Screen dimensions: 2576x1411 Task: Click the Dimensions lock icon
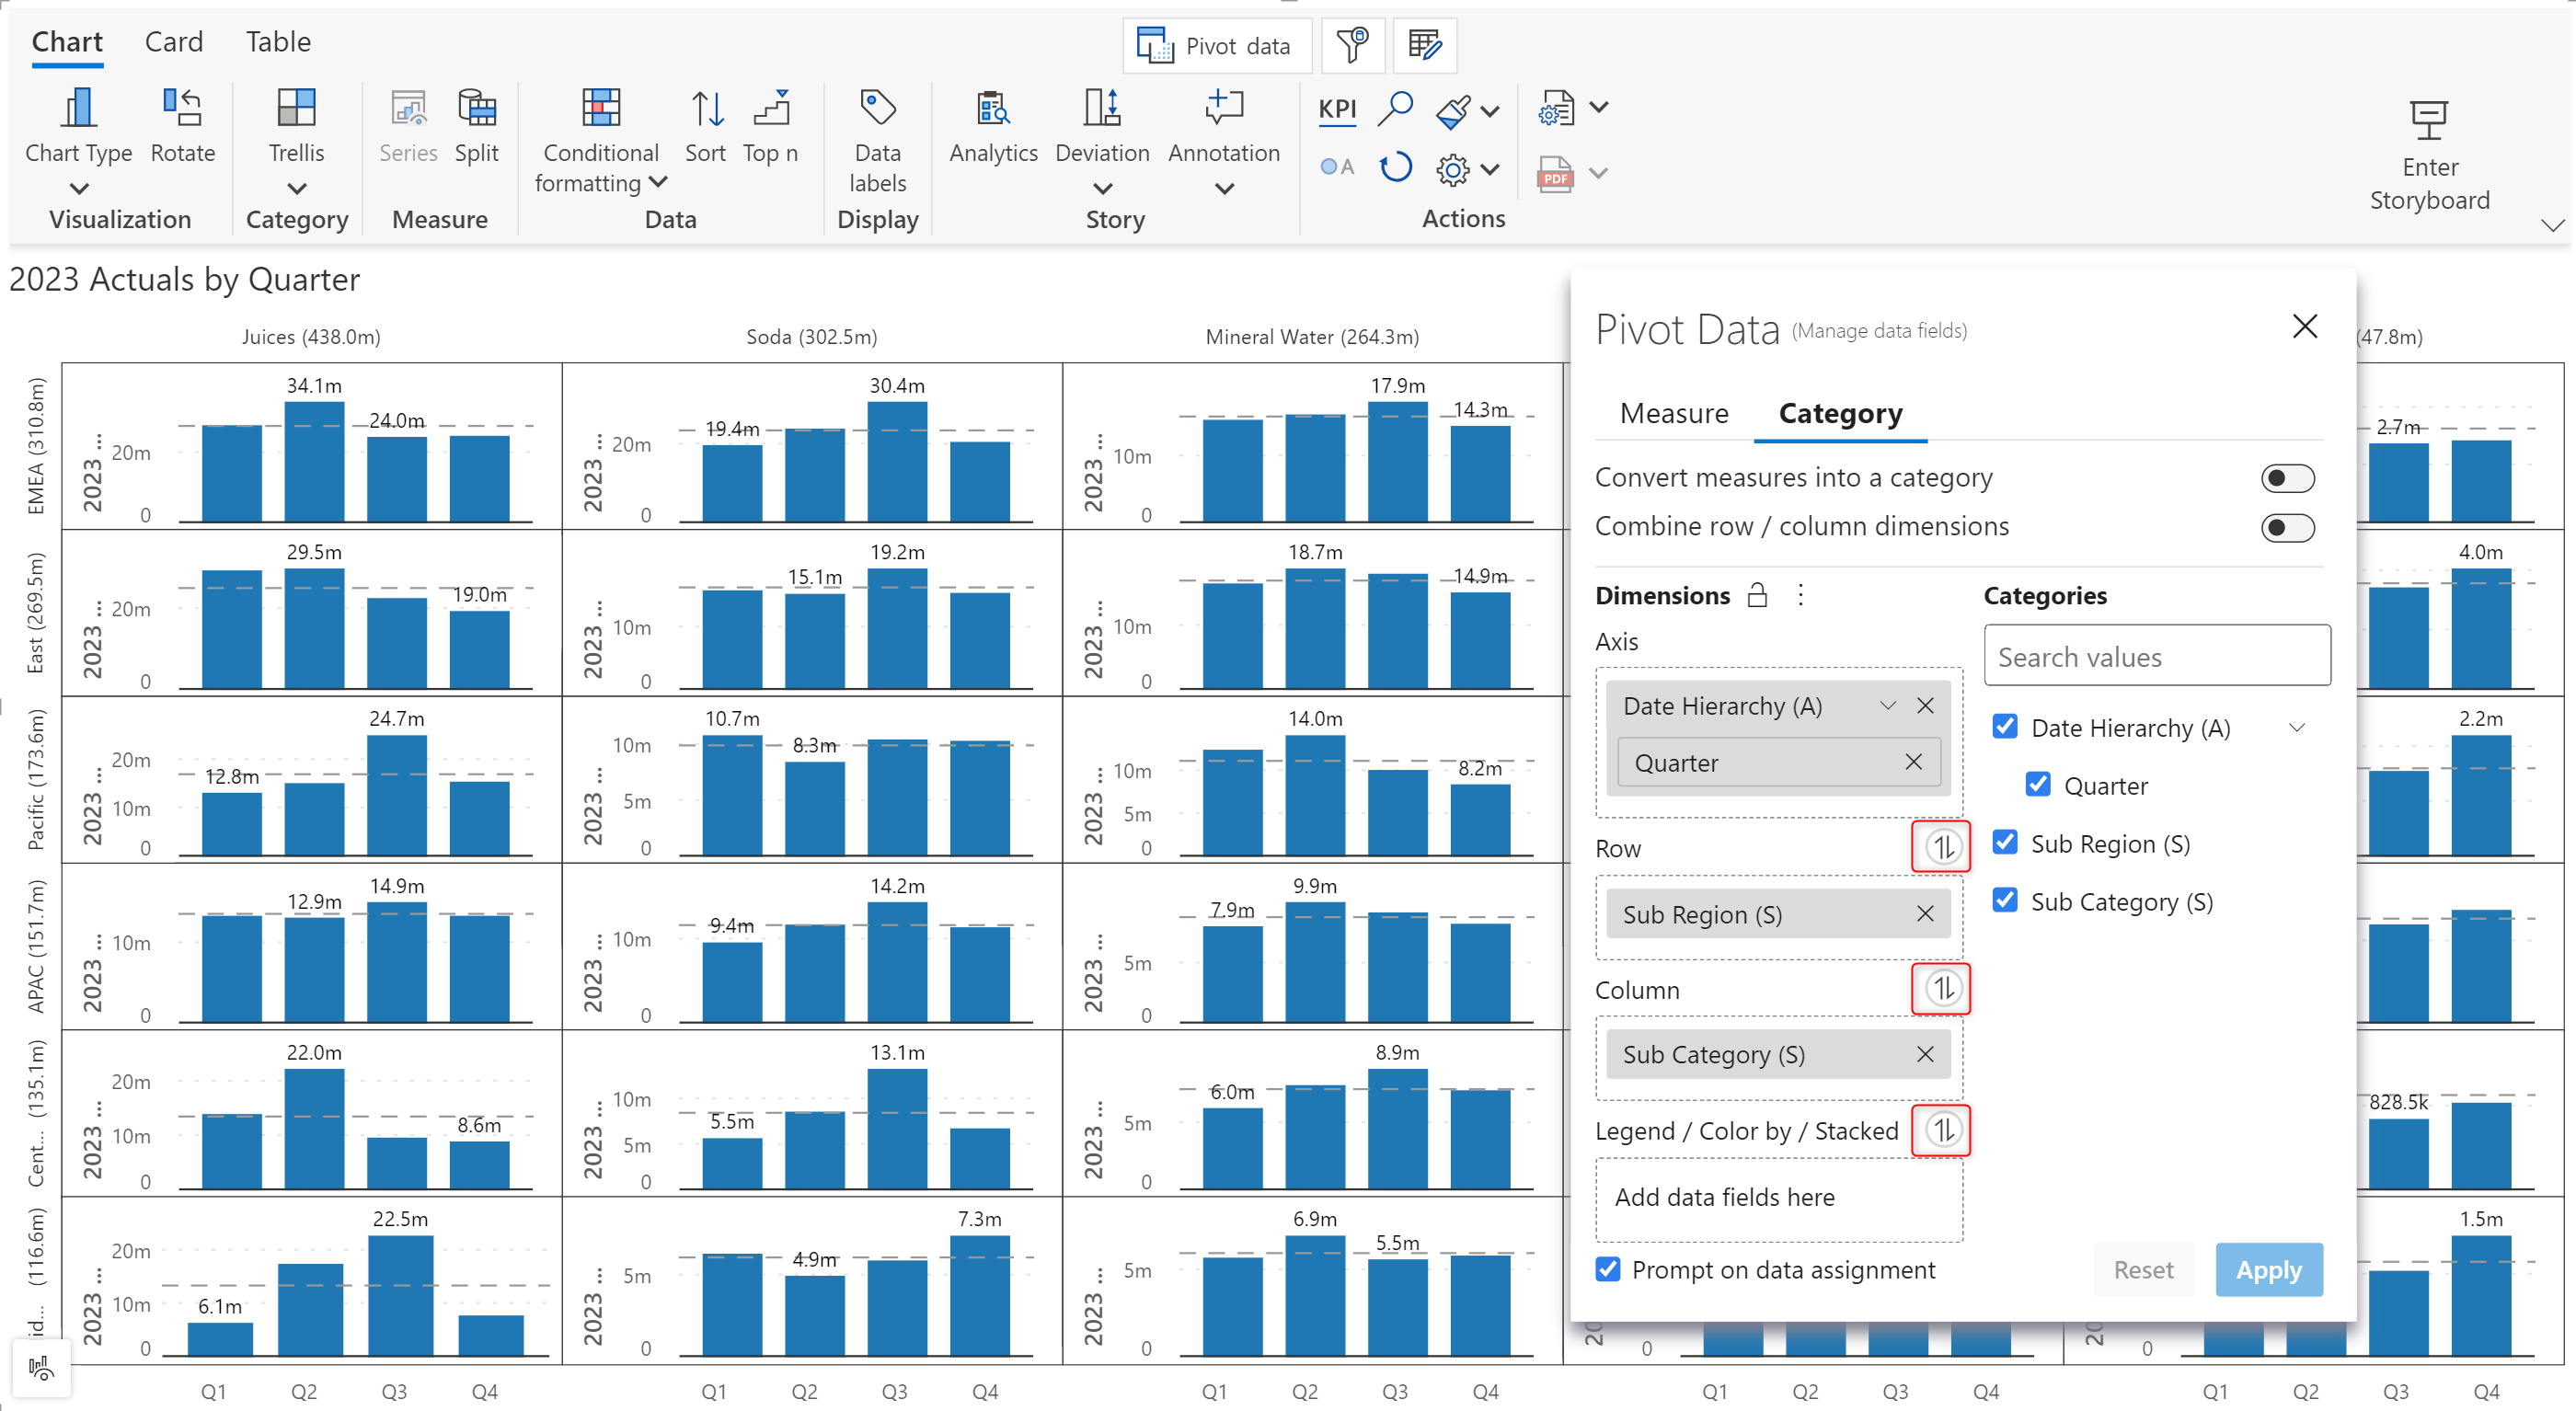(1757, 595)
